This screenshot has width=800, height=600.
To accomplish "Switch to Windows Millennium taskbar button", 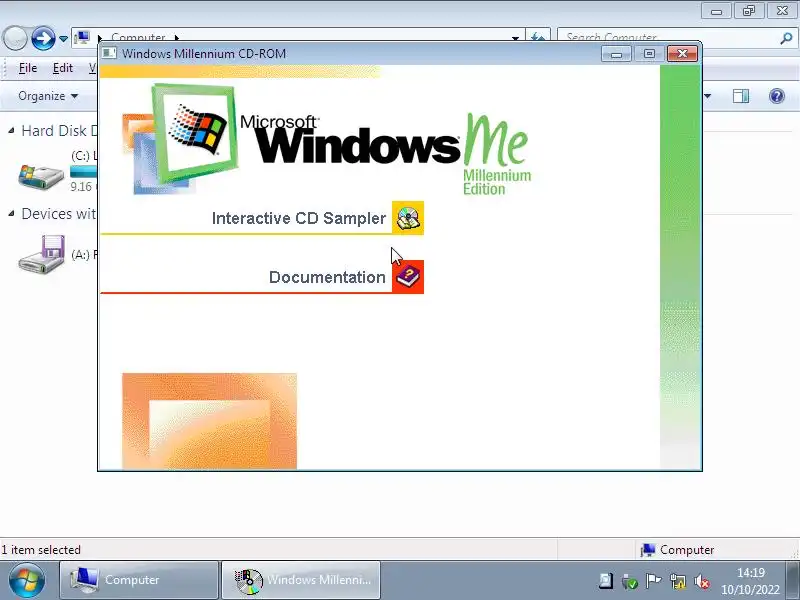I will click(x=301, y=580).
